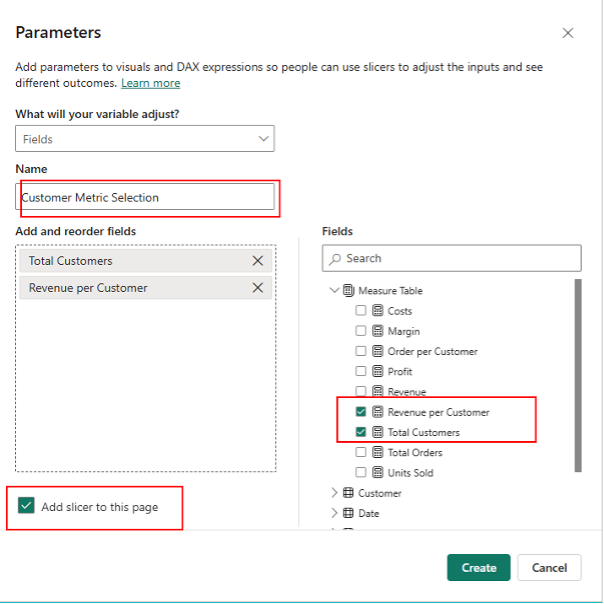The height and width of the screenshot is (604, 604).
Task: Click the Total Customers measure icon
Action: click(x=378, y=432)
